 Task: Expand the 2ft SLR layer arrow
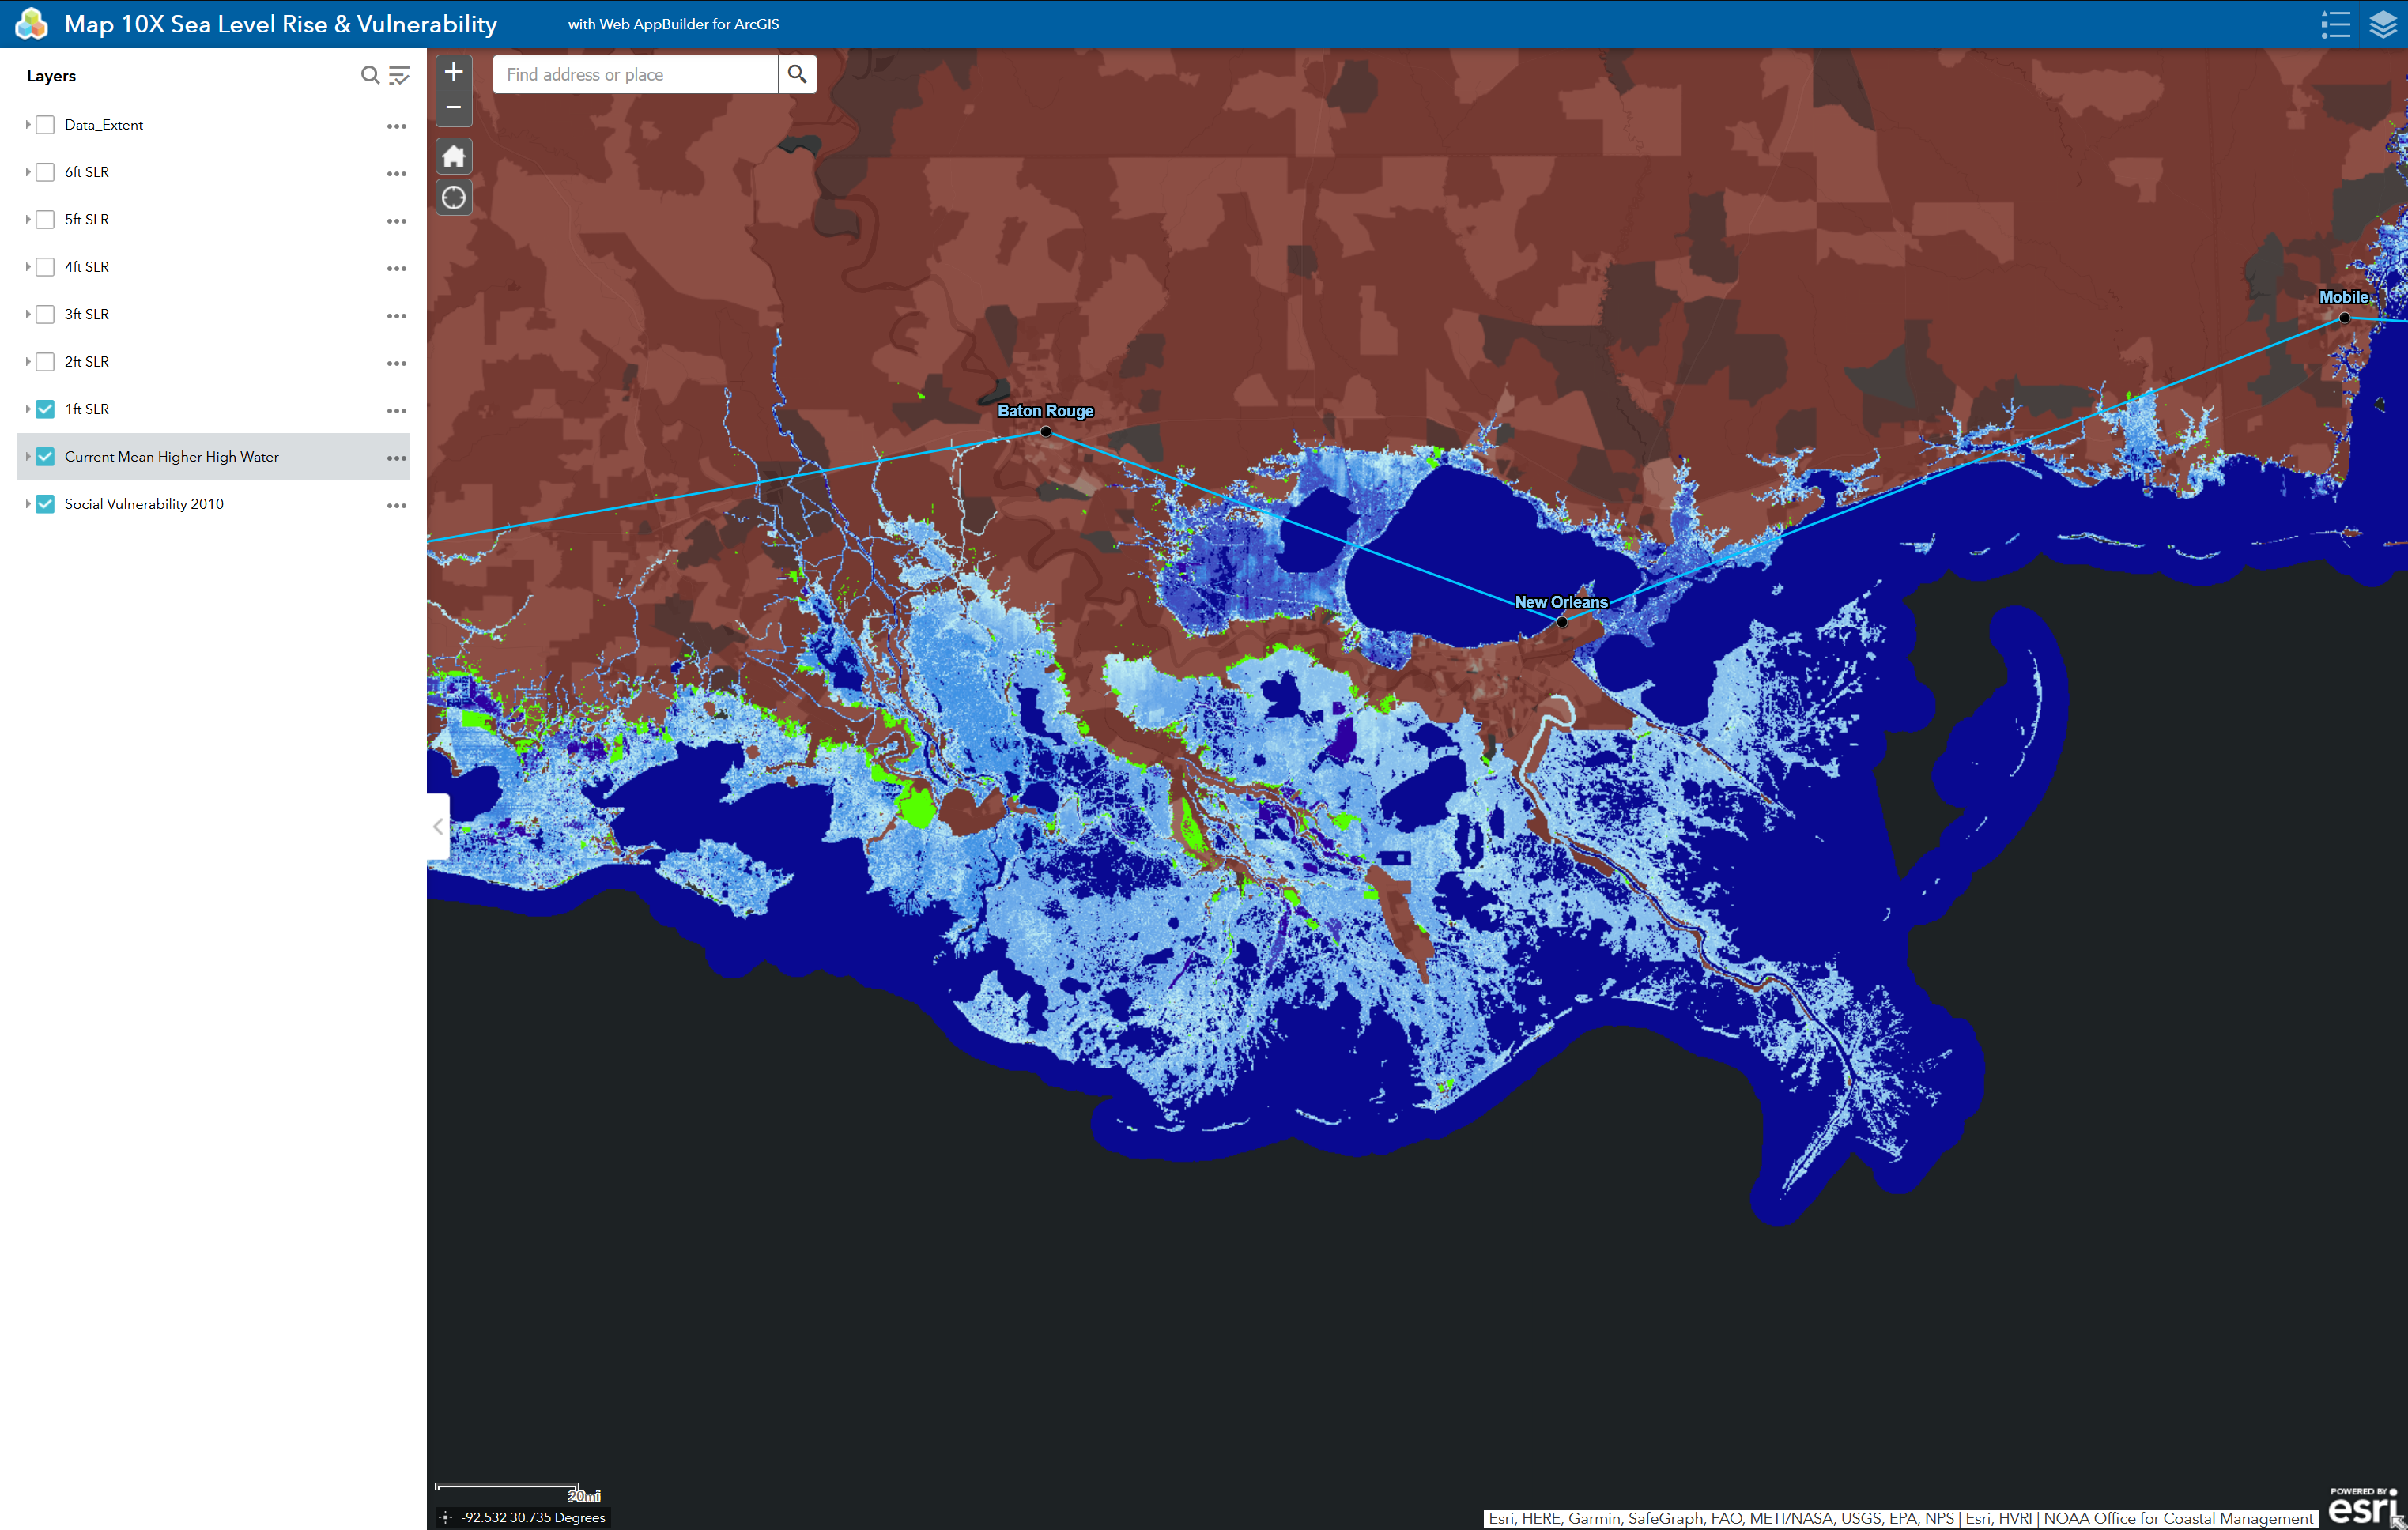coord(27,362)
